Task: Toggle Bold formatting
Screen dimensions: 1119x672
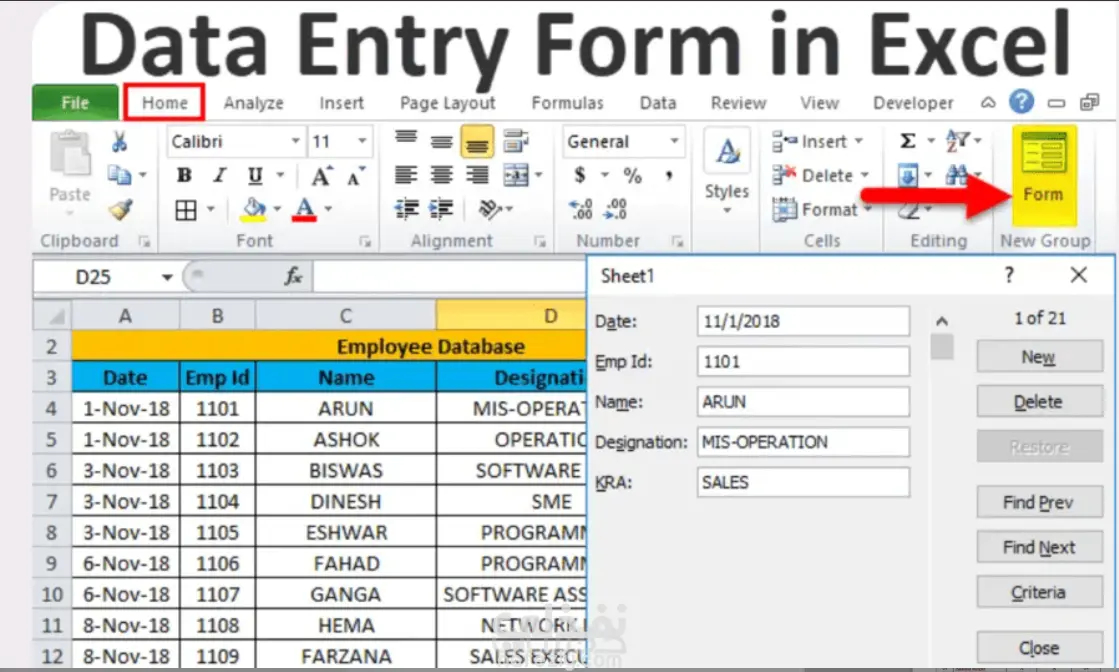Action: [184, 175]
